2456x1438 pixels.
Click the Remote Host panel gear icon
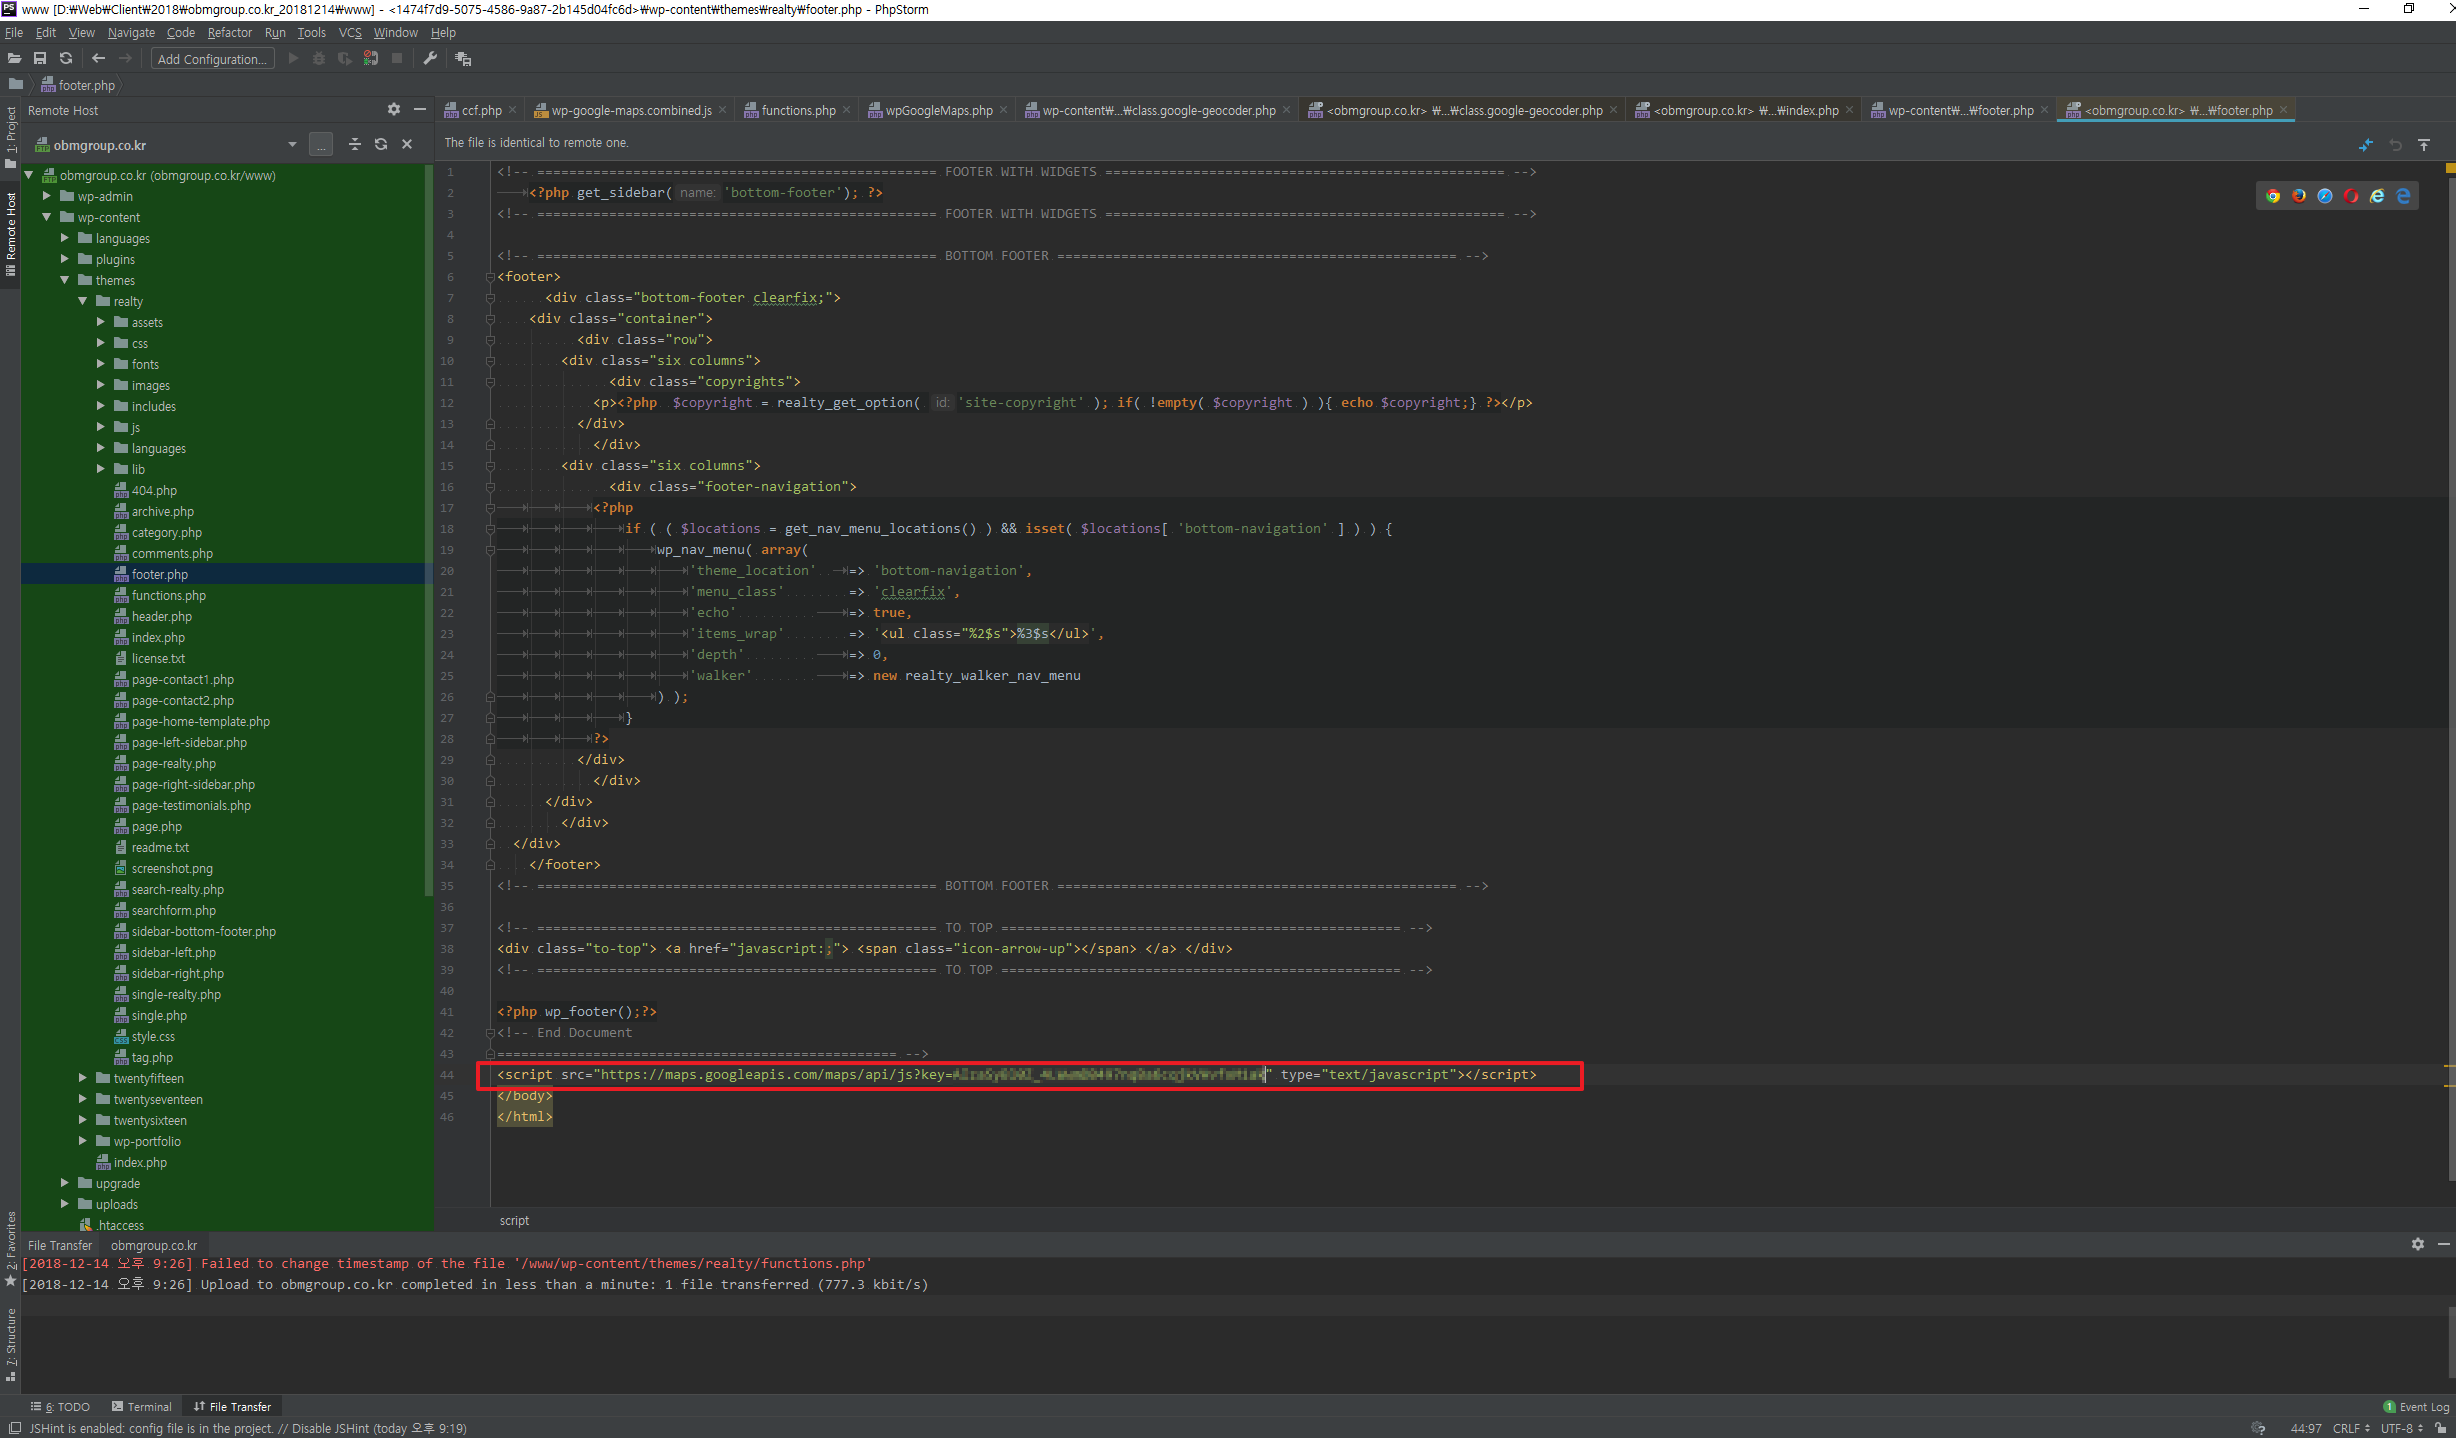[x=394, y=110]
